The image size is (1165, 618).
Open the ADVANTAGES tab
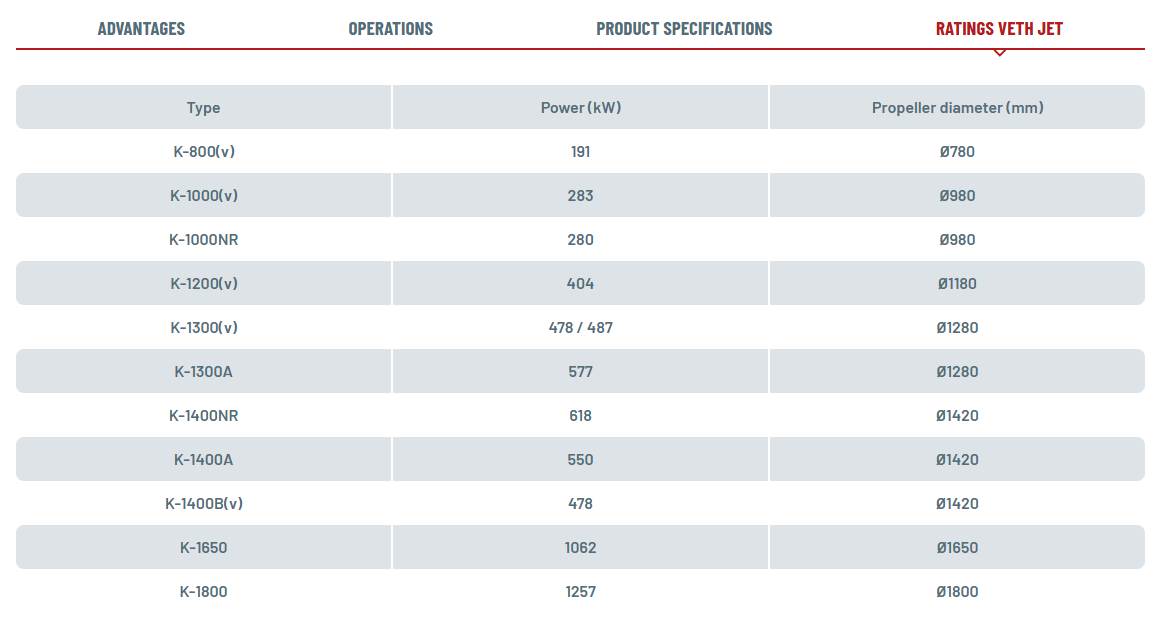coord(140,28)
